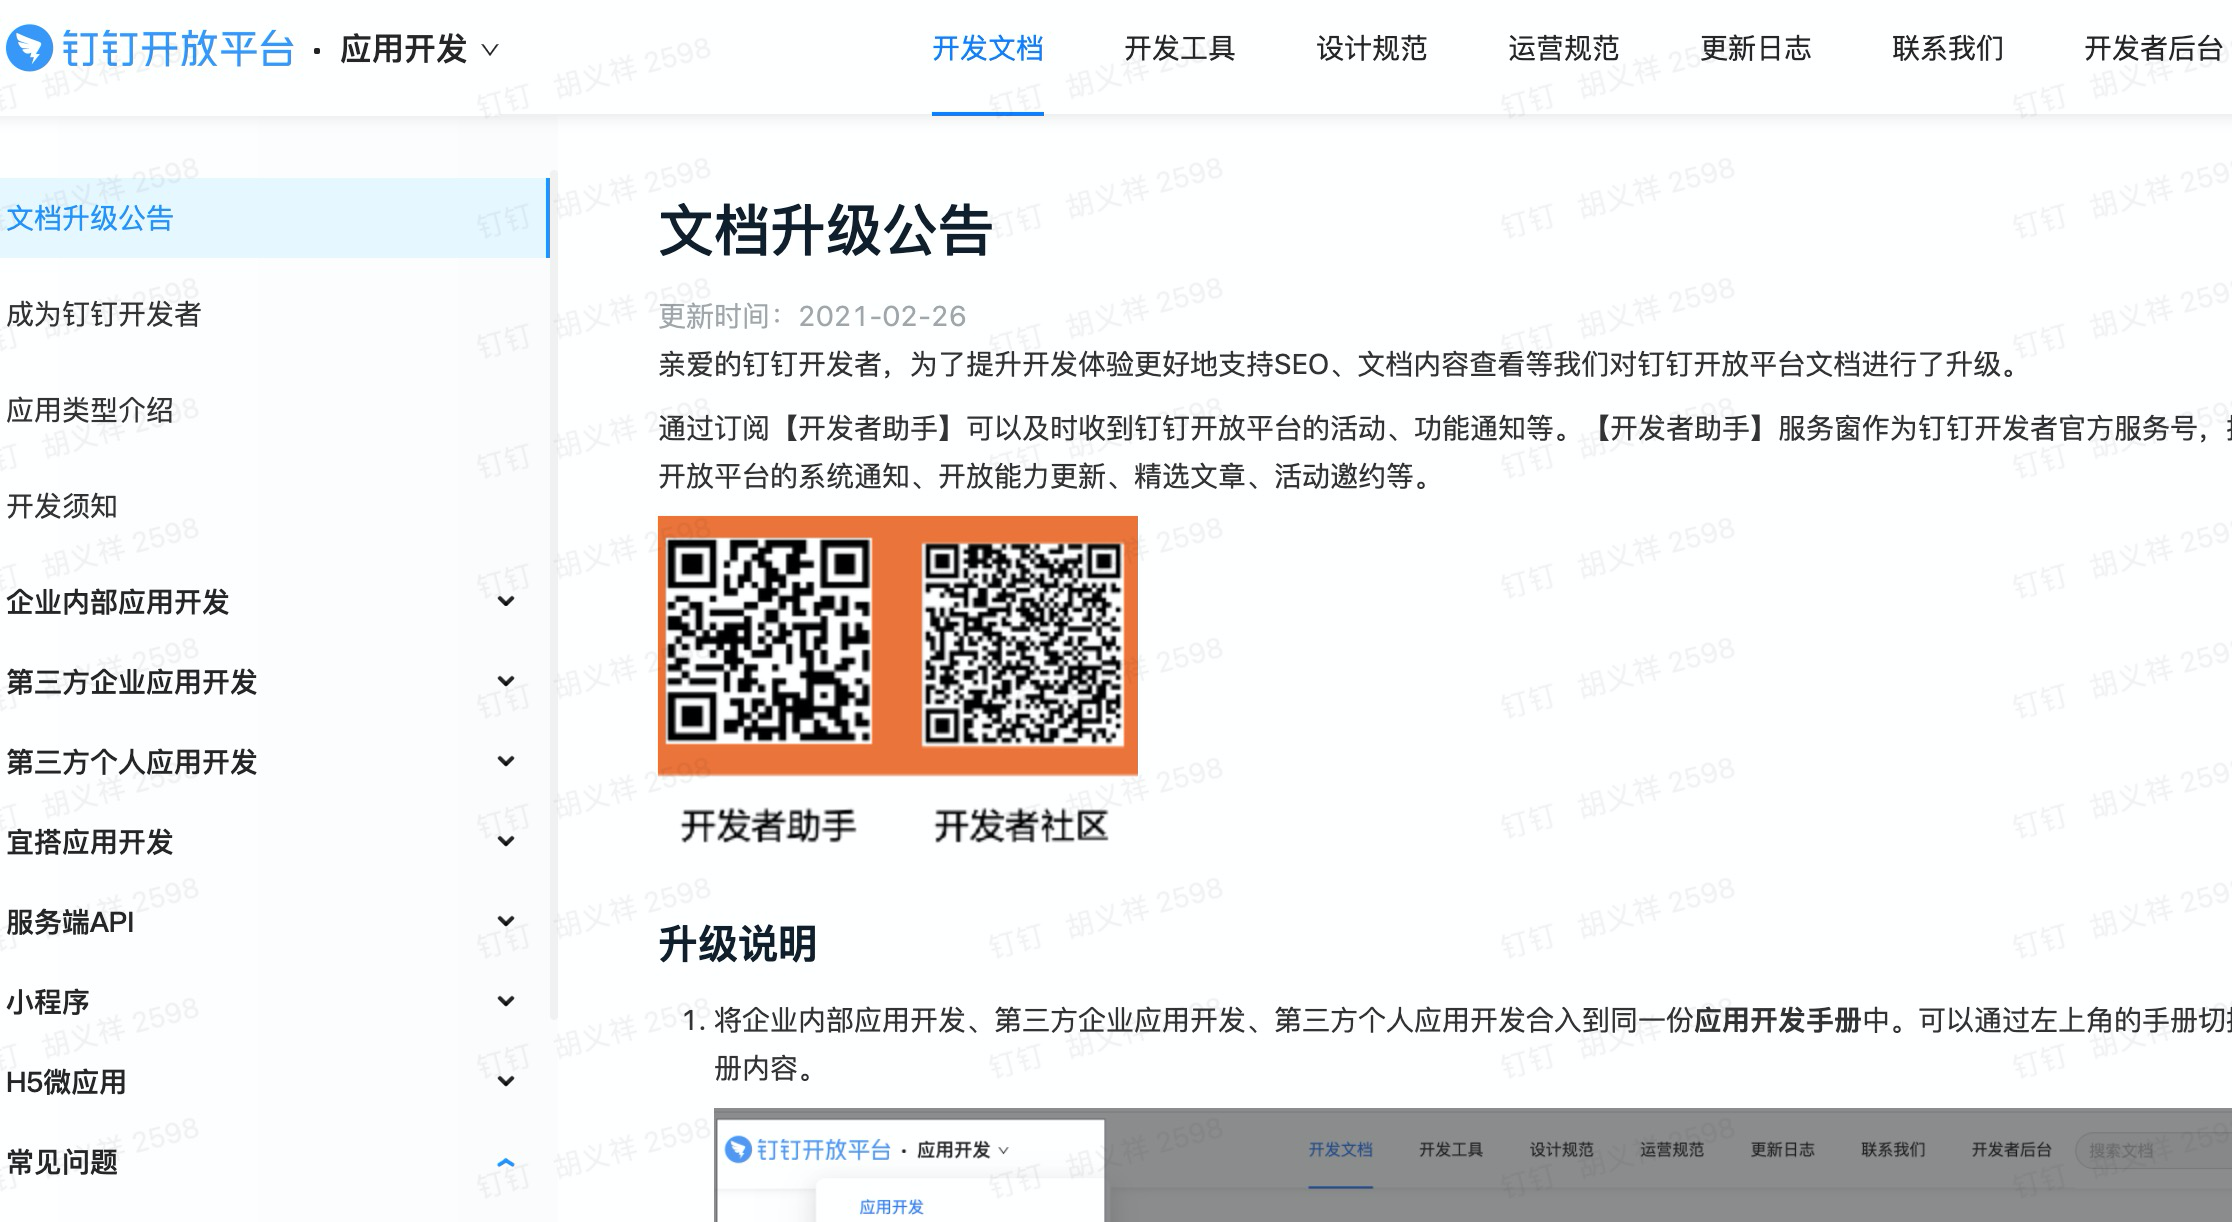Switch to the 开发文档 tab

point(987,48)
